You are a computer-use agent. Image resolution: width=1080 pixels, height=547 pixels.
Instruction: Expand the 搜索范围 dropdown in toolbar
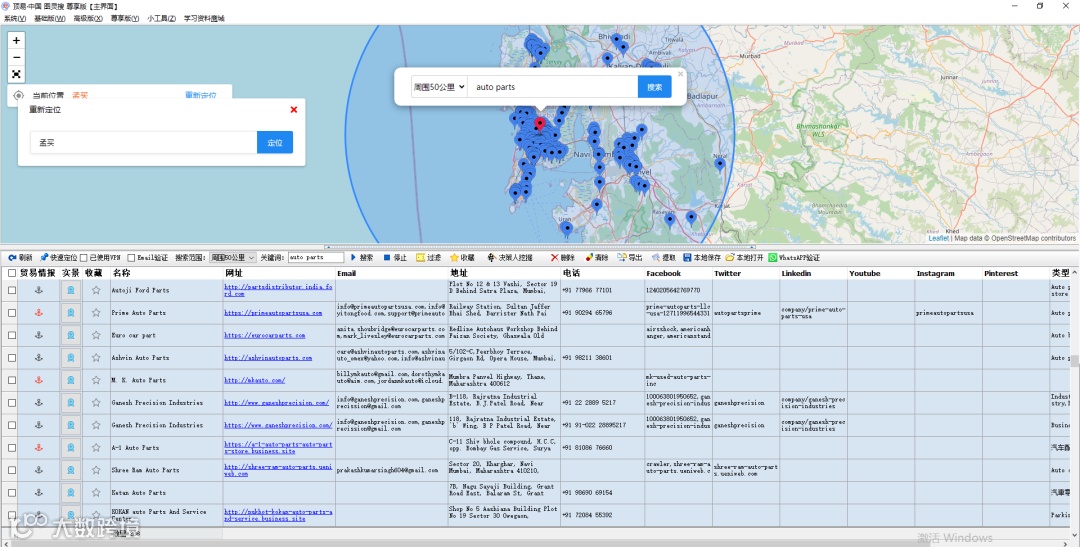click(232, 257)
